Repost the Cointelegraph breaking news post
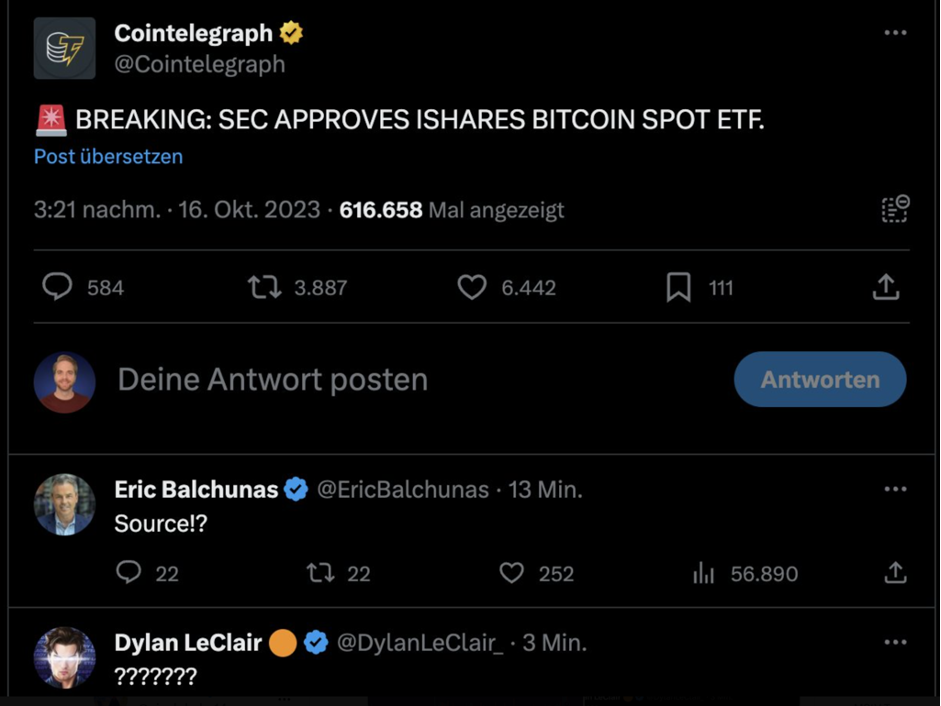941x706 pixels. 264,288
